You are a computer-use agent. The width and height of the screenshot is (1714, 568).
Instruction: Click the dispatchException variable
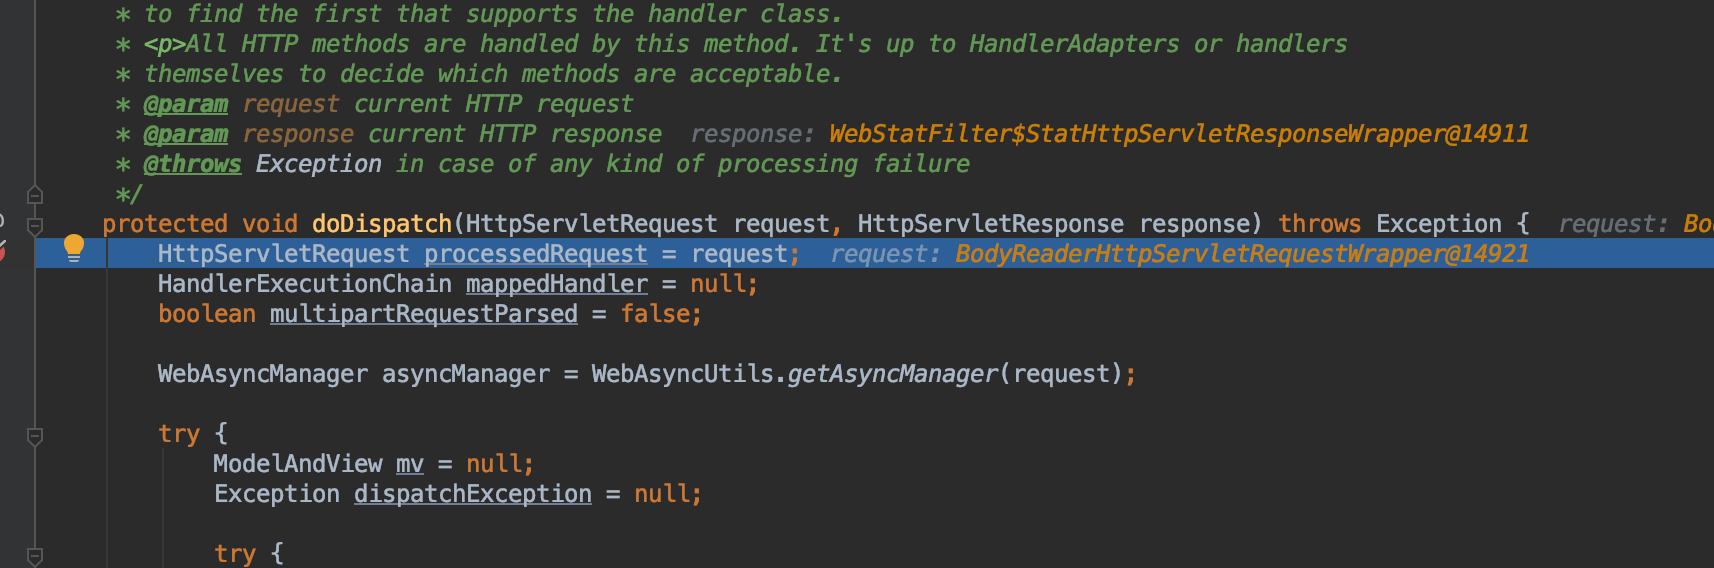click(x=473, y=494)
